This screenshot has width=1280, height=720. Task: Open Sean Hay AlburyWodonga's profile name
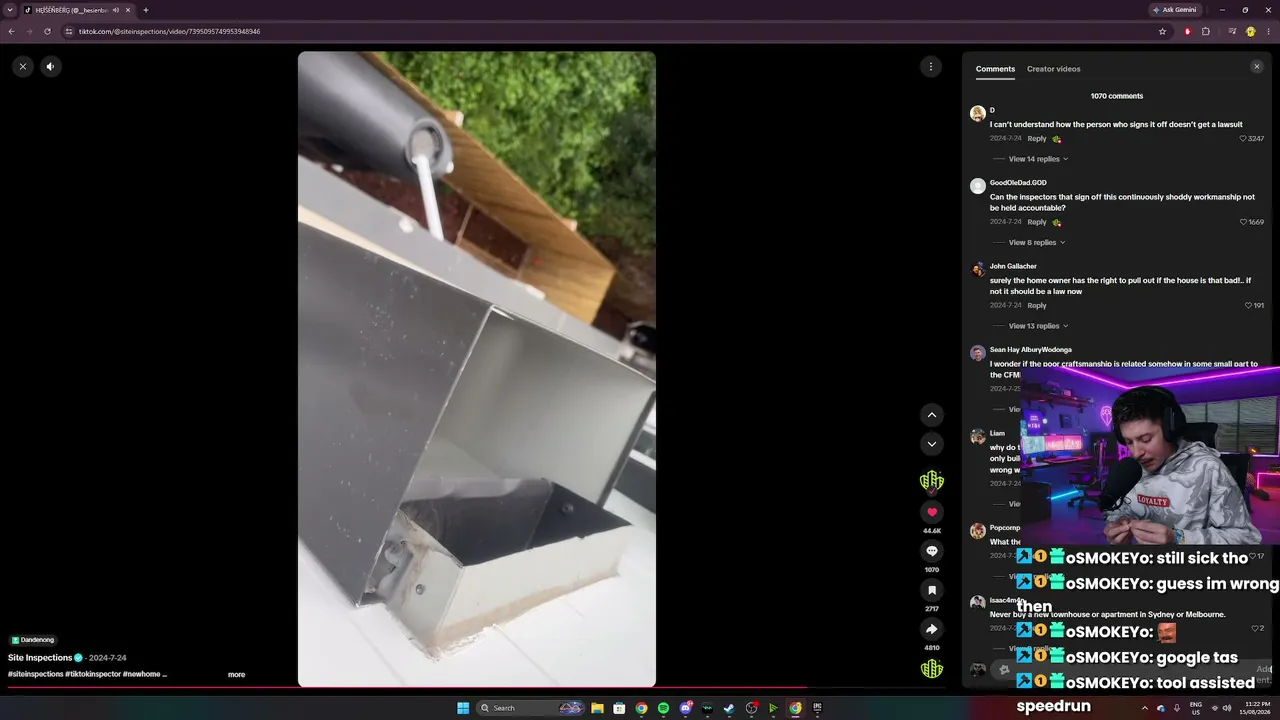1031,350
